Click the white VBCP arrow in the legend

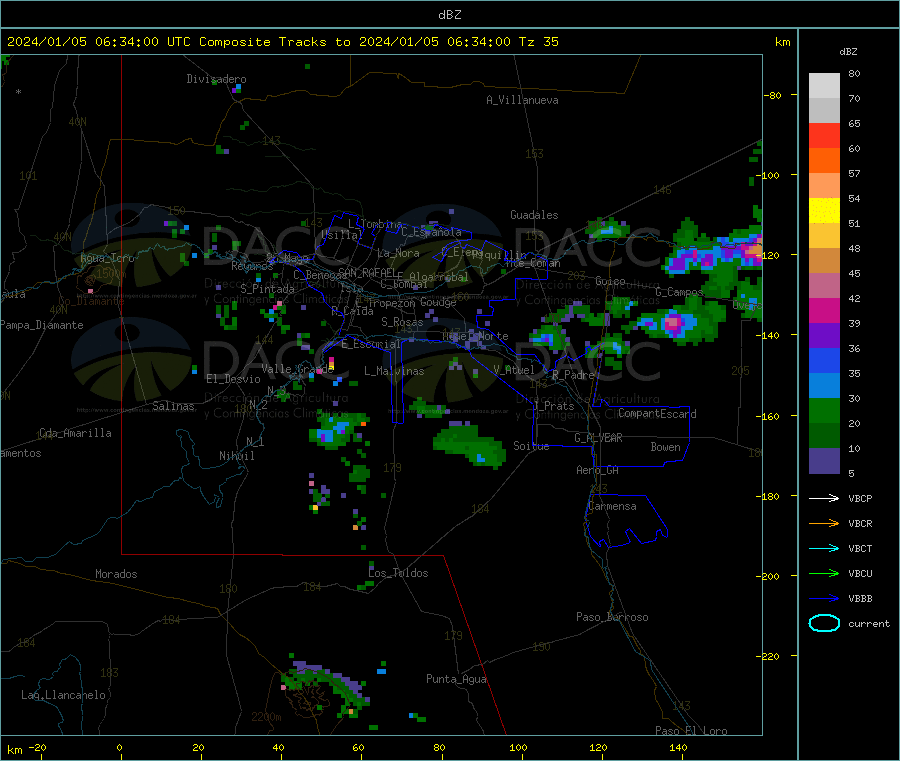824,498
